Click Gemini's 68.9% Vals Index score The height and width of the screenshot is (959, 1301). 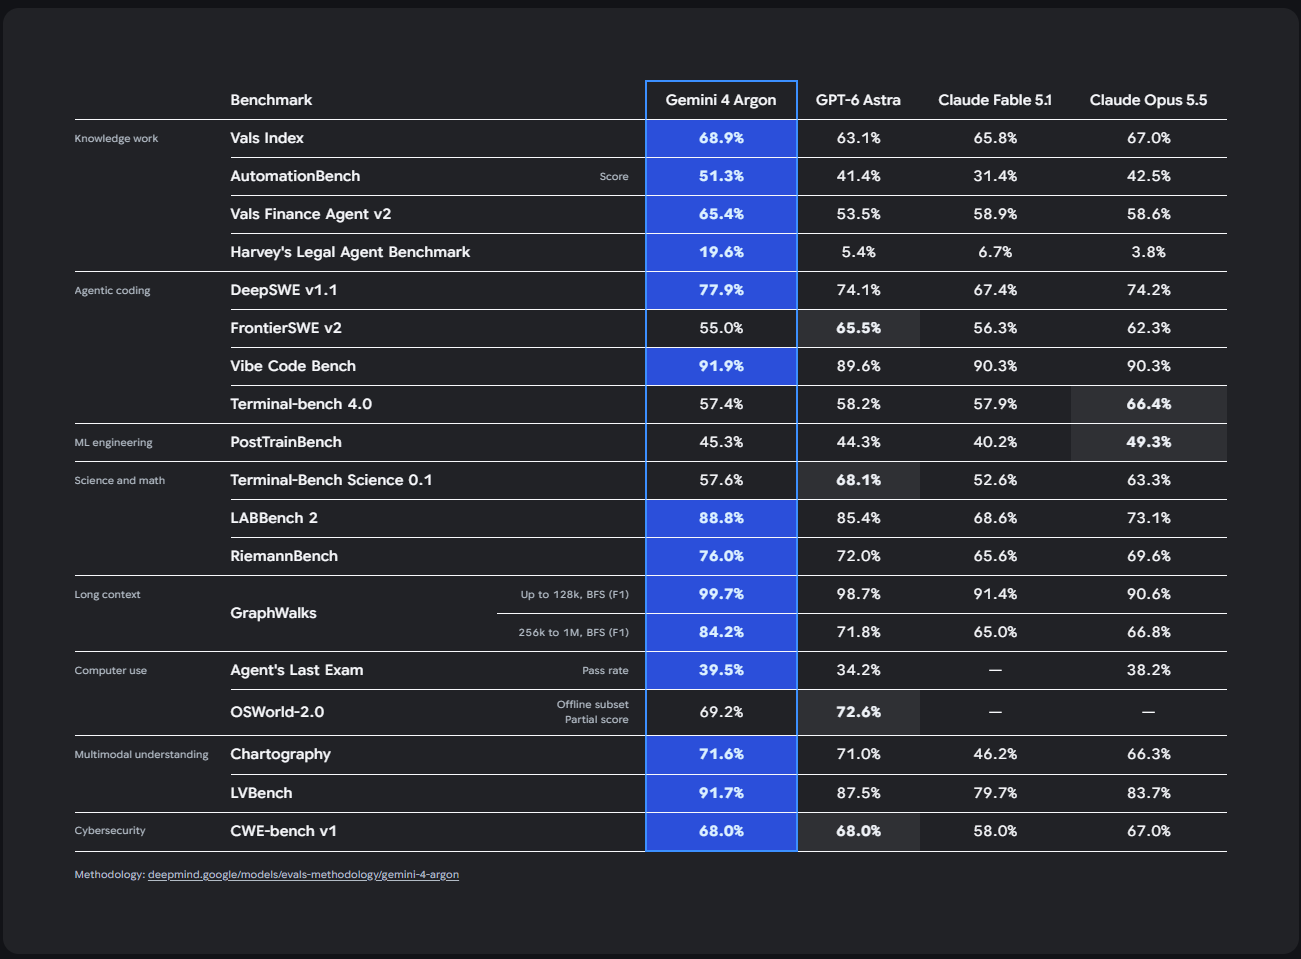[721, 138]
